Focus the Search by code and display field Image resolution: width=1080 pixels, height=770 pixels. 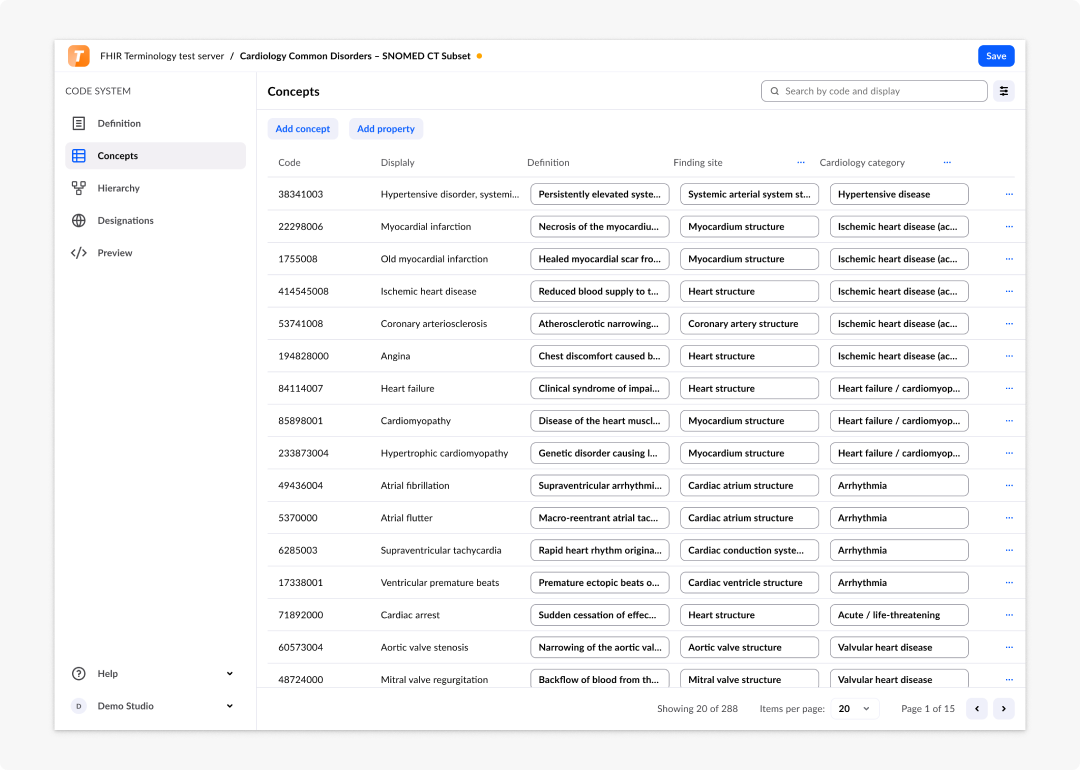click(874, 91)
